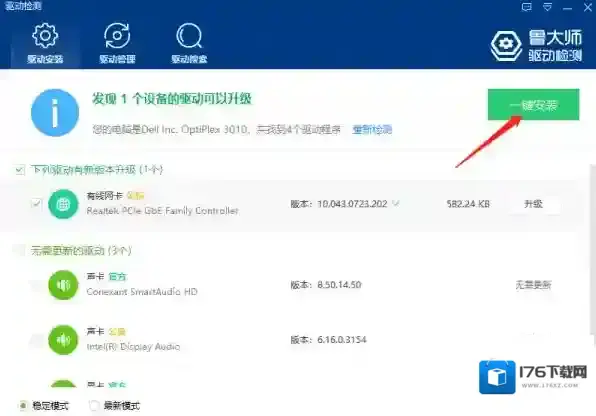Click the Conexant SmartAudio HD text
Image resolution: width=596 pixels, height=416 pixels.
click(x=142, y=292)
